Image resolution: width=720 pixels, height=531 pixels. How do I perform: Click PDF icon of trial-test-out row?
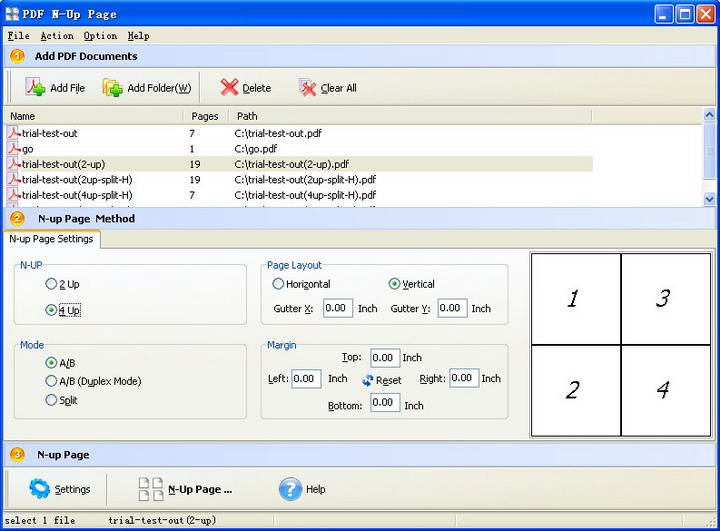click(14, 133)
